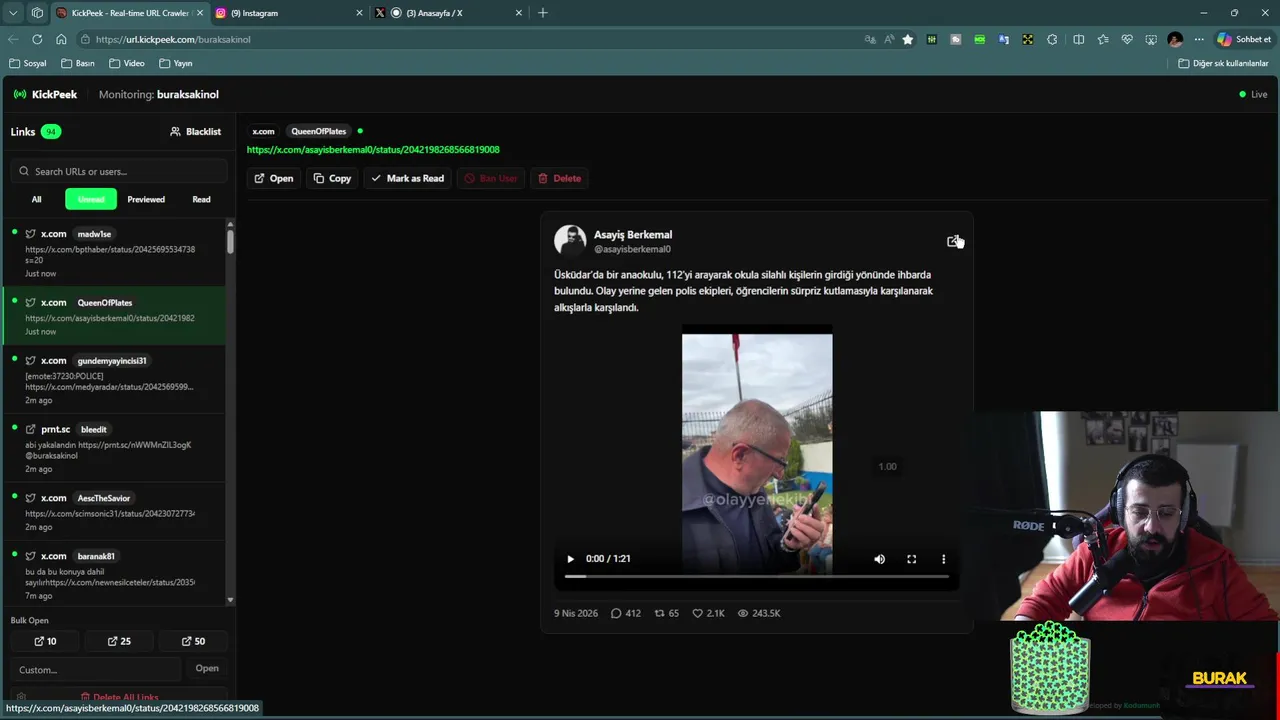Click the QueenOfPlates user tag in header

tap(318, 131)
